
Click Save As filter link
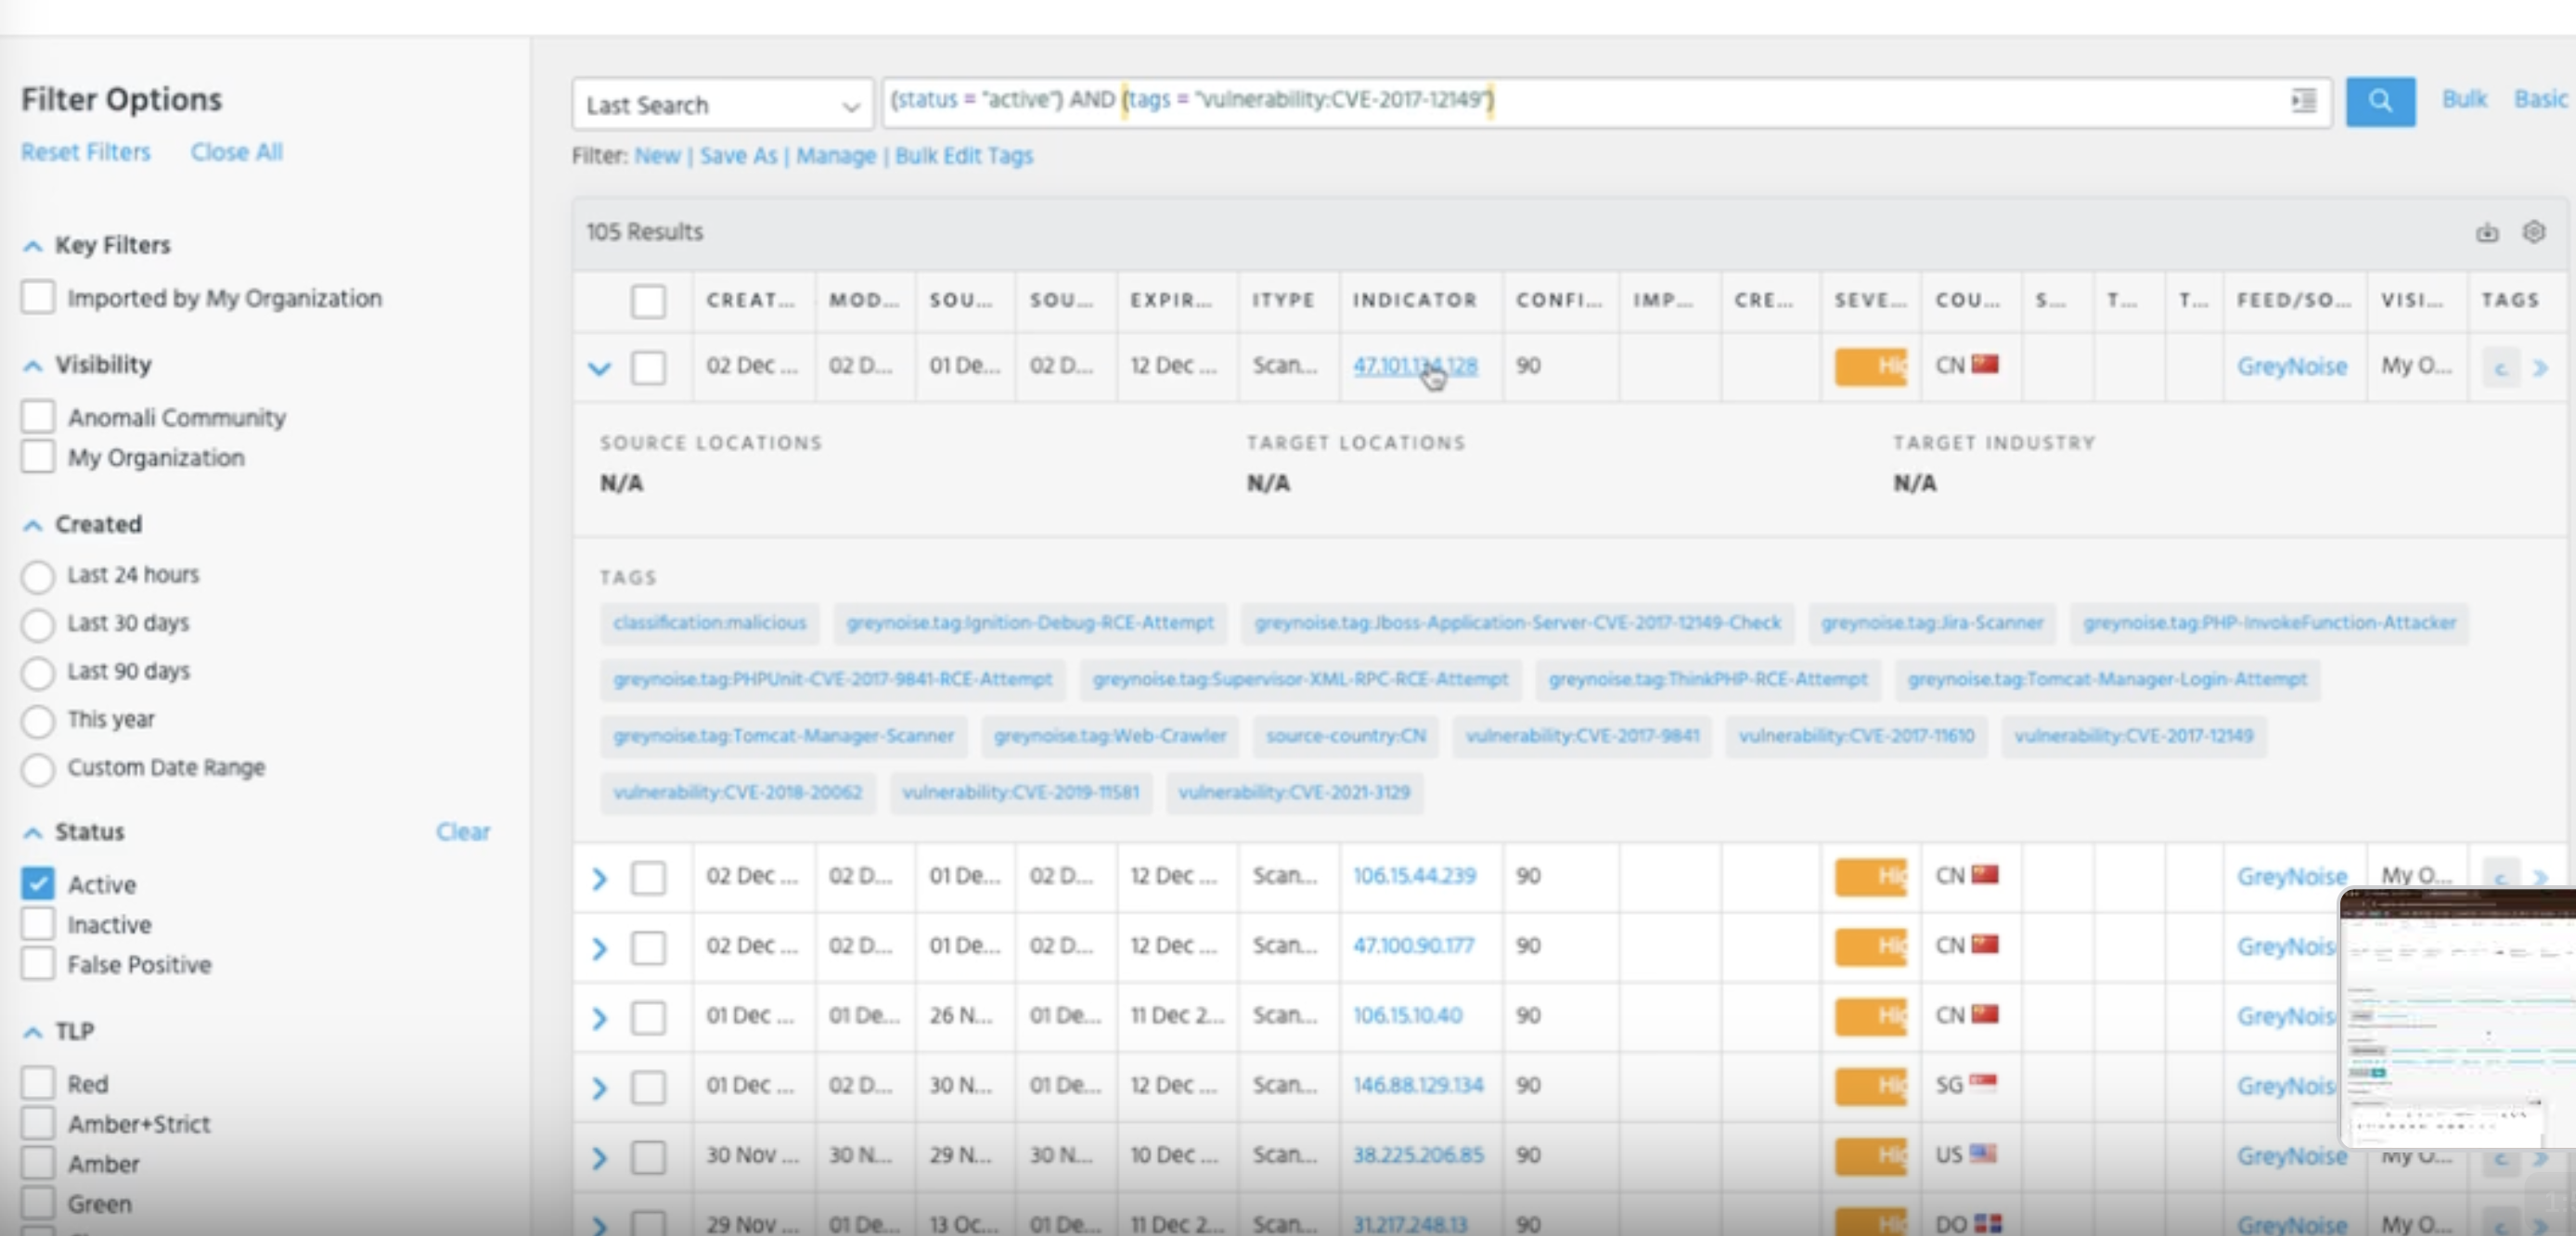[738, 156]
